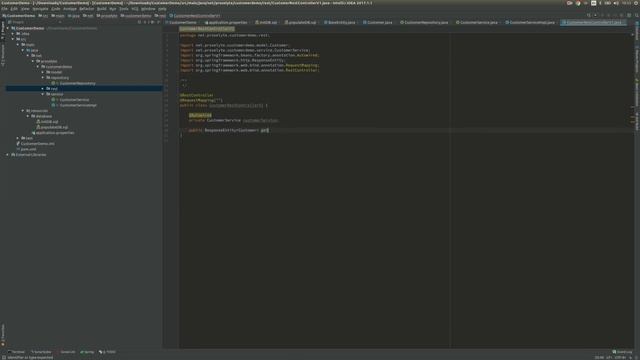This screenshot has height=360, width=640.
Task: Click the src breadcrumb in navigation bar
Action: pyautogui.click(x=44, y=16)
